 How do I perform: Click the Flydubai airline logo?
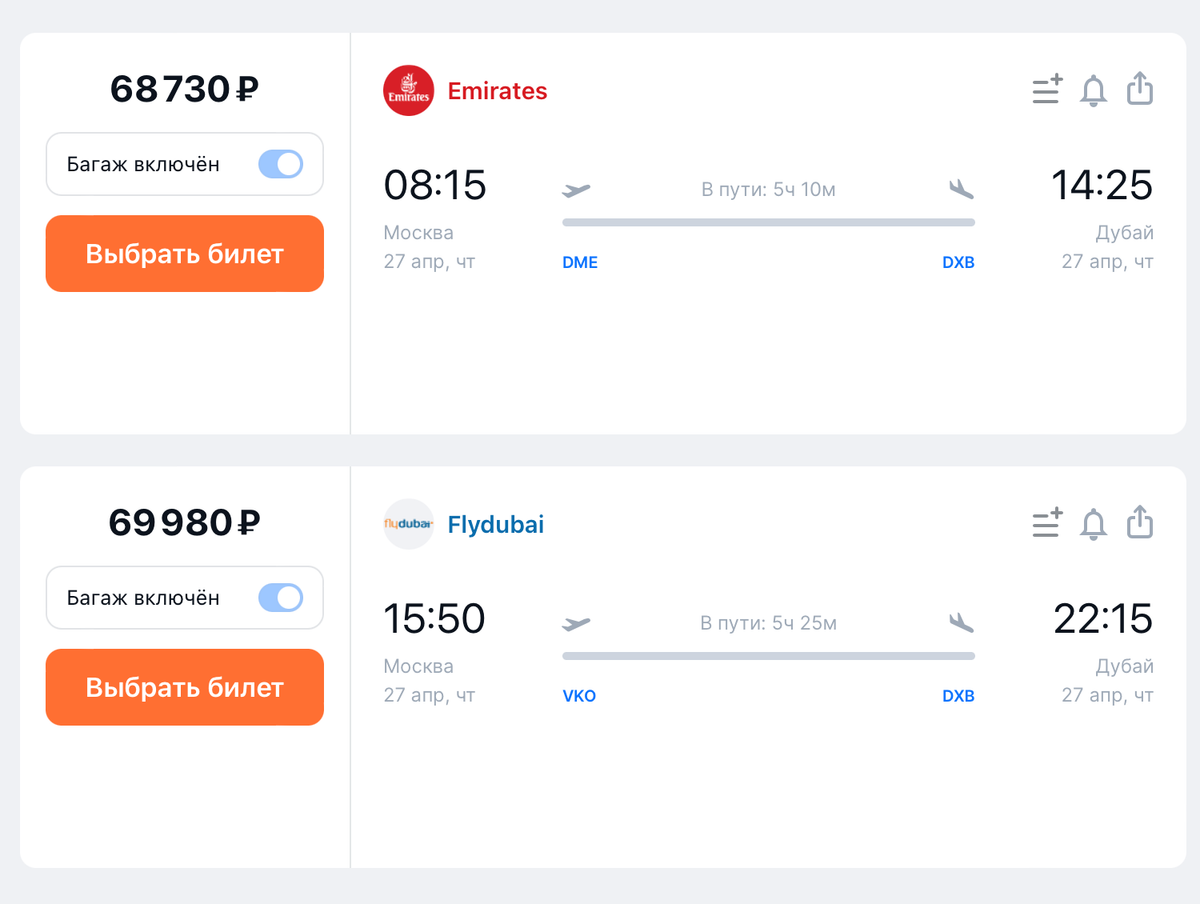pos(409,524)
